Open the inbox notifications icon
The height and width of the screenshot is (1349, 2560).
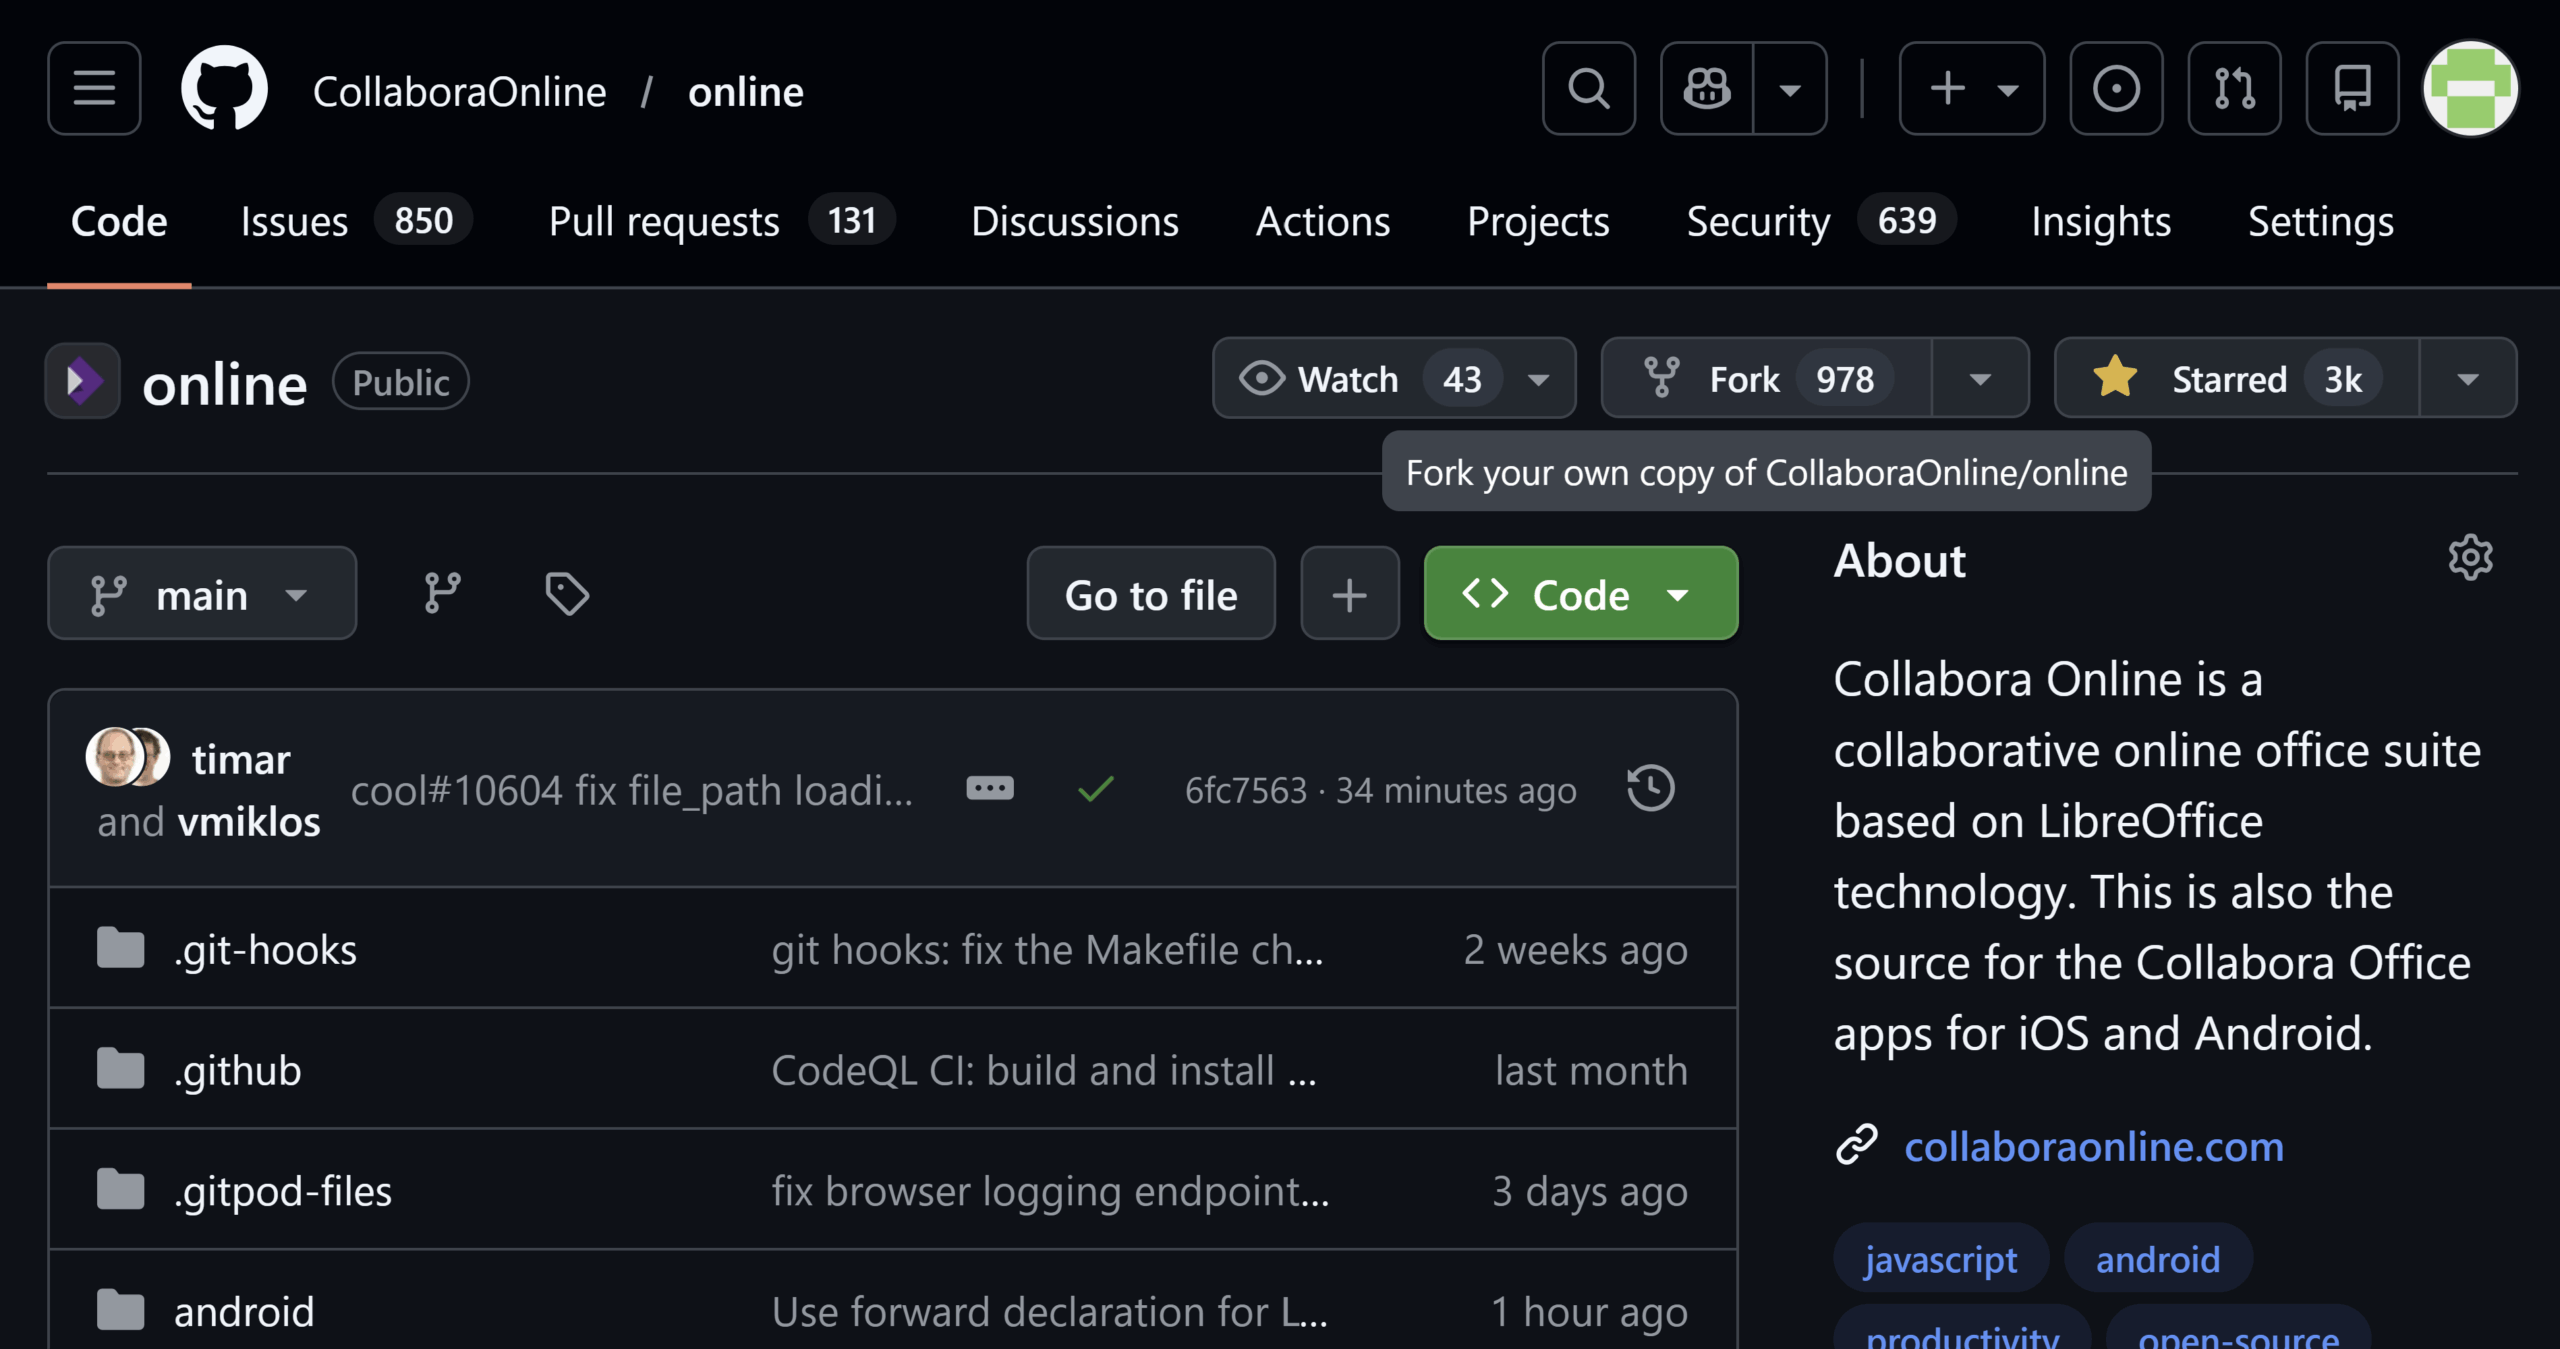click(2352, 88)
